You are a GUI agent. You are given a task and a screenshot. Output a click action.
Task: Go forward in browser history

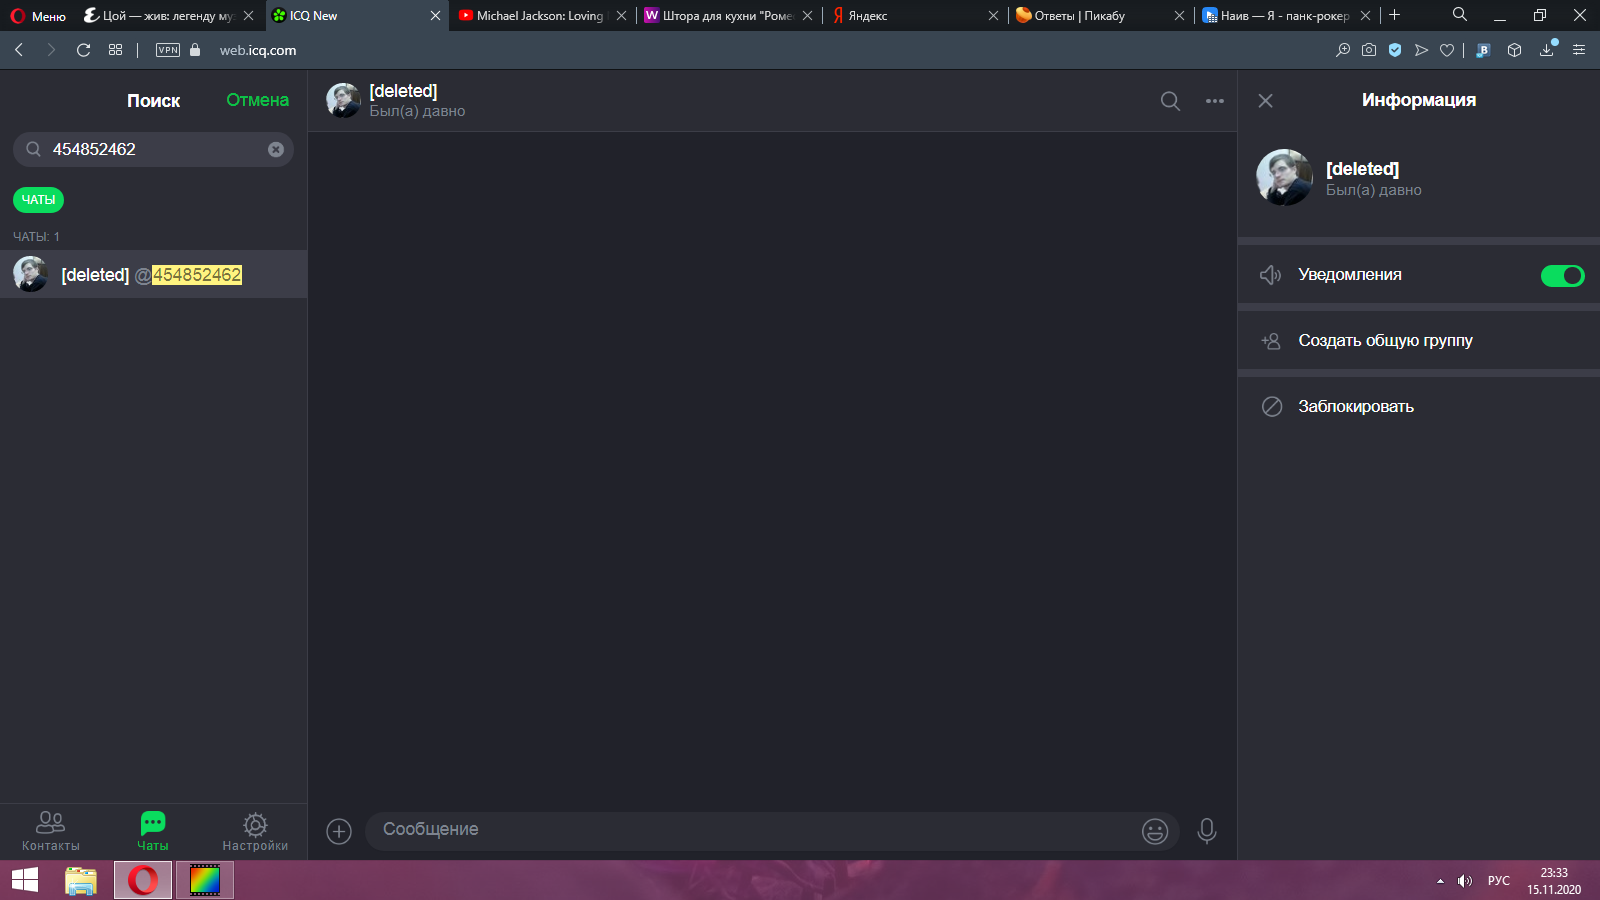51,50
